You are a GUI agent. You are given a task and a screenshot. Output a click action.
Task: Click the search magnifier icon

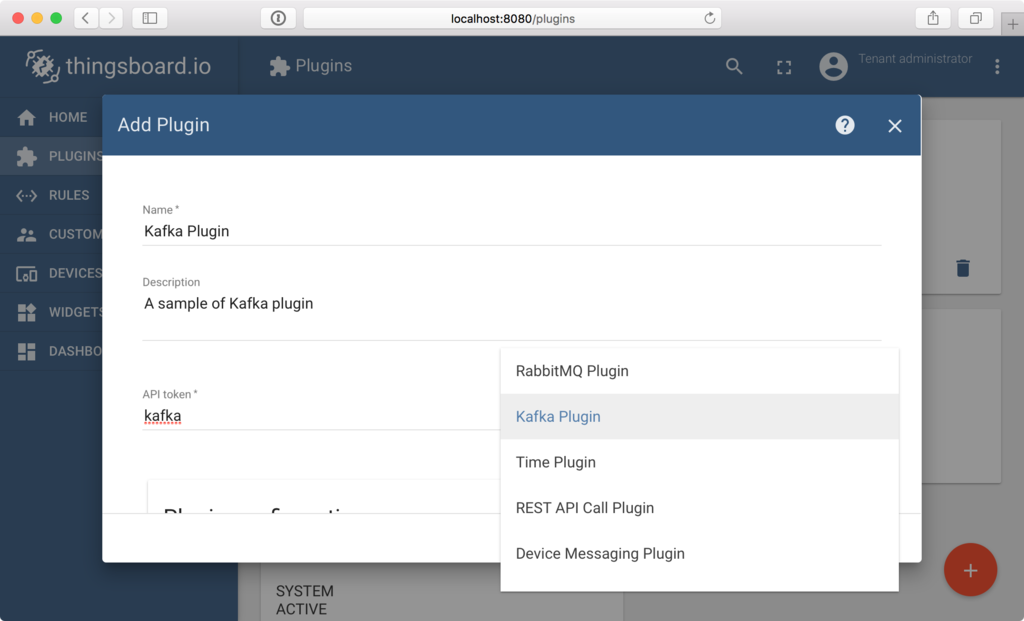point(734,66)
